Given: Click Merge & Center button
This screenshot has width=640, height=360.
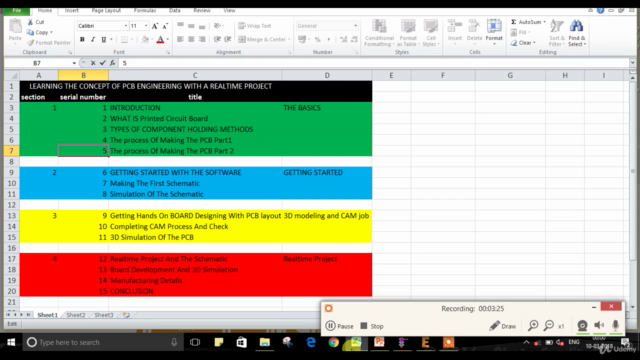Looking at the screenshot, I should 262,39.
